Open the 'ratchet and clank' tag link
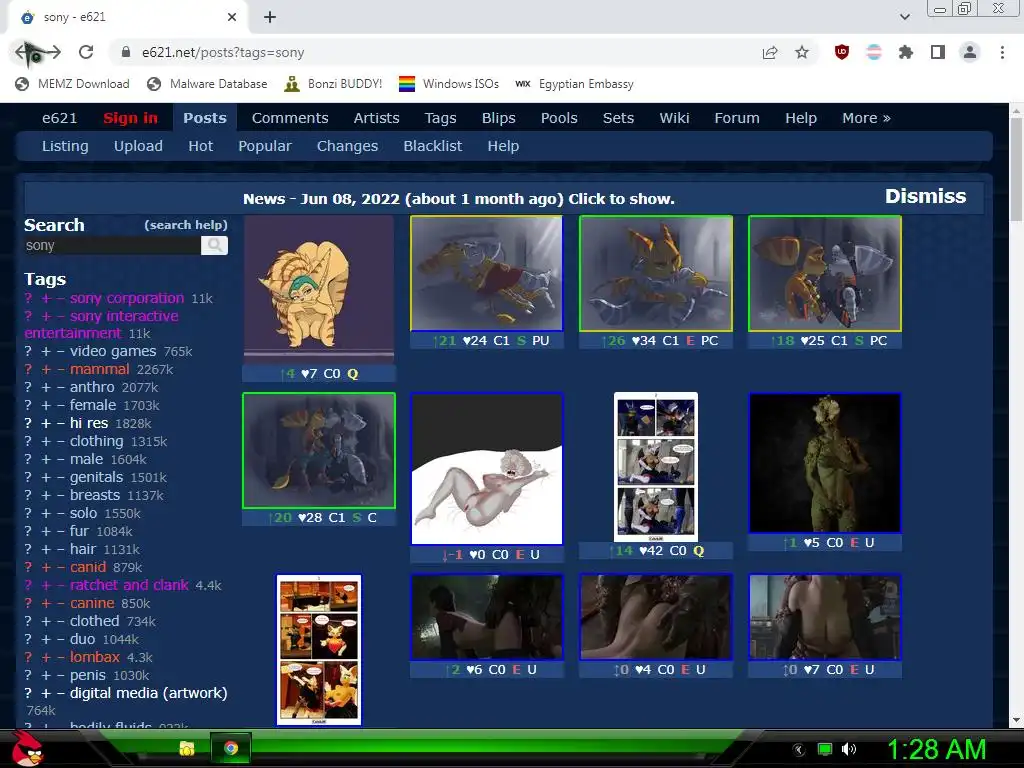The width and height of the screenshot is (1024, 768). pos(129,585)
